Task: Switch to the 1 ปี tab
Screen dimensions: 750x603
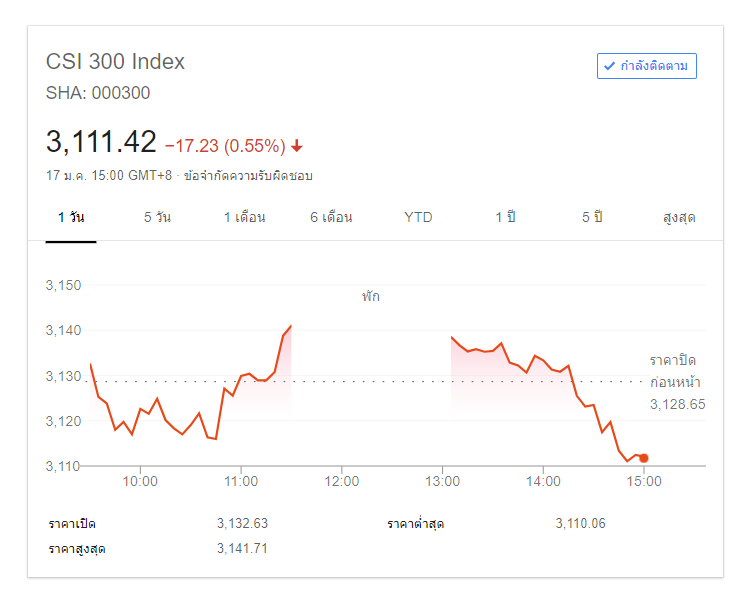Action: [505, 217]
